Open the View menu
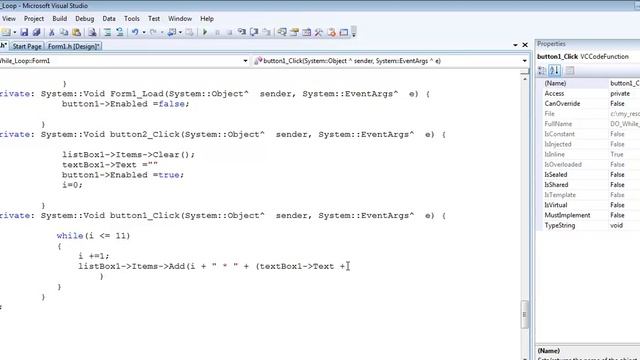This screenshot has height=360, width=640. [x=9, y=19]
